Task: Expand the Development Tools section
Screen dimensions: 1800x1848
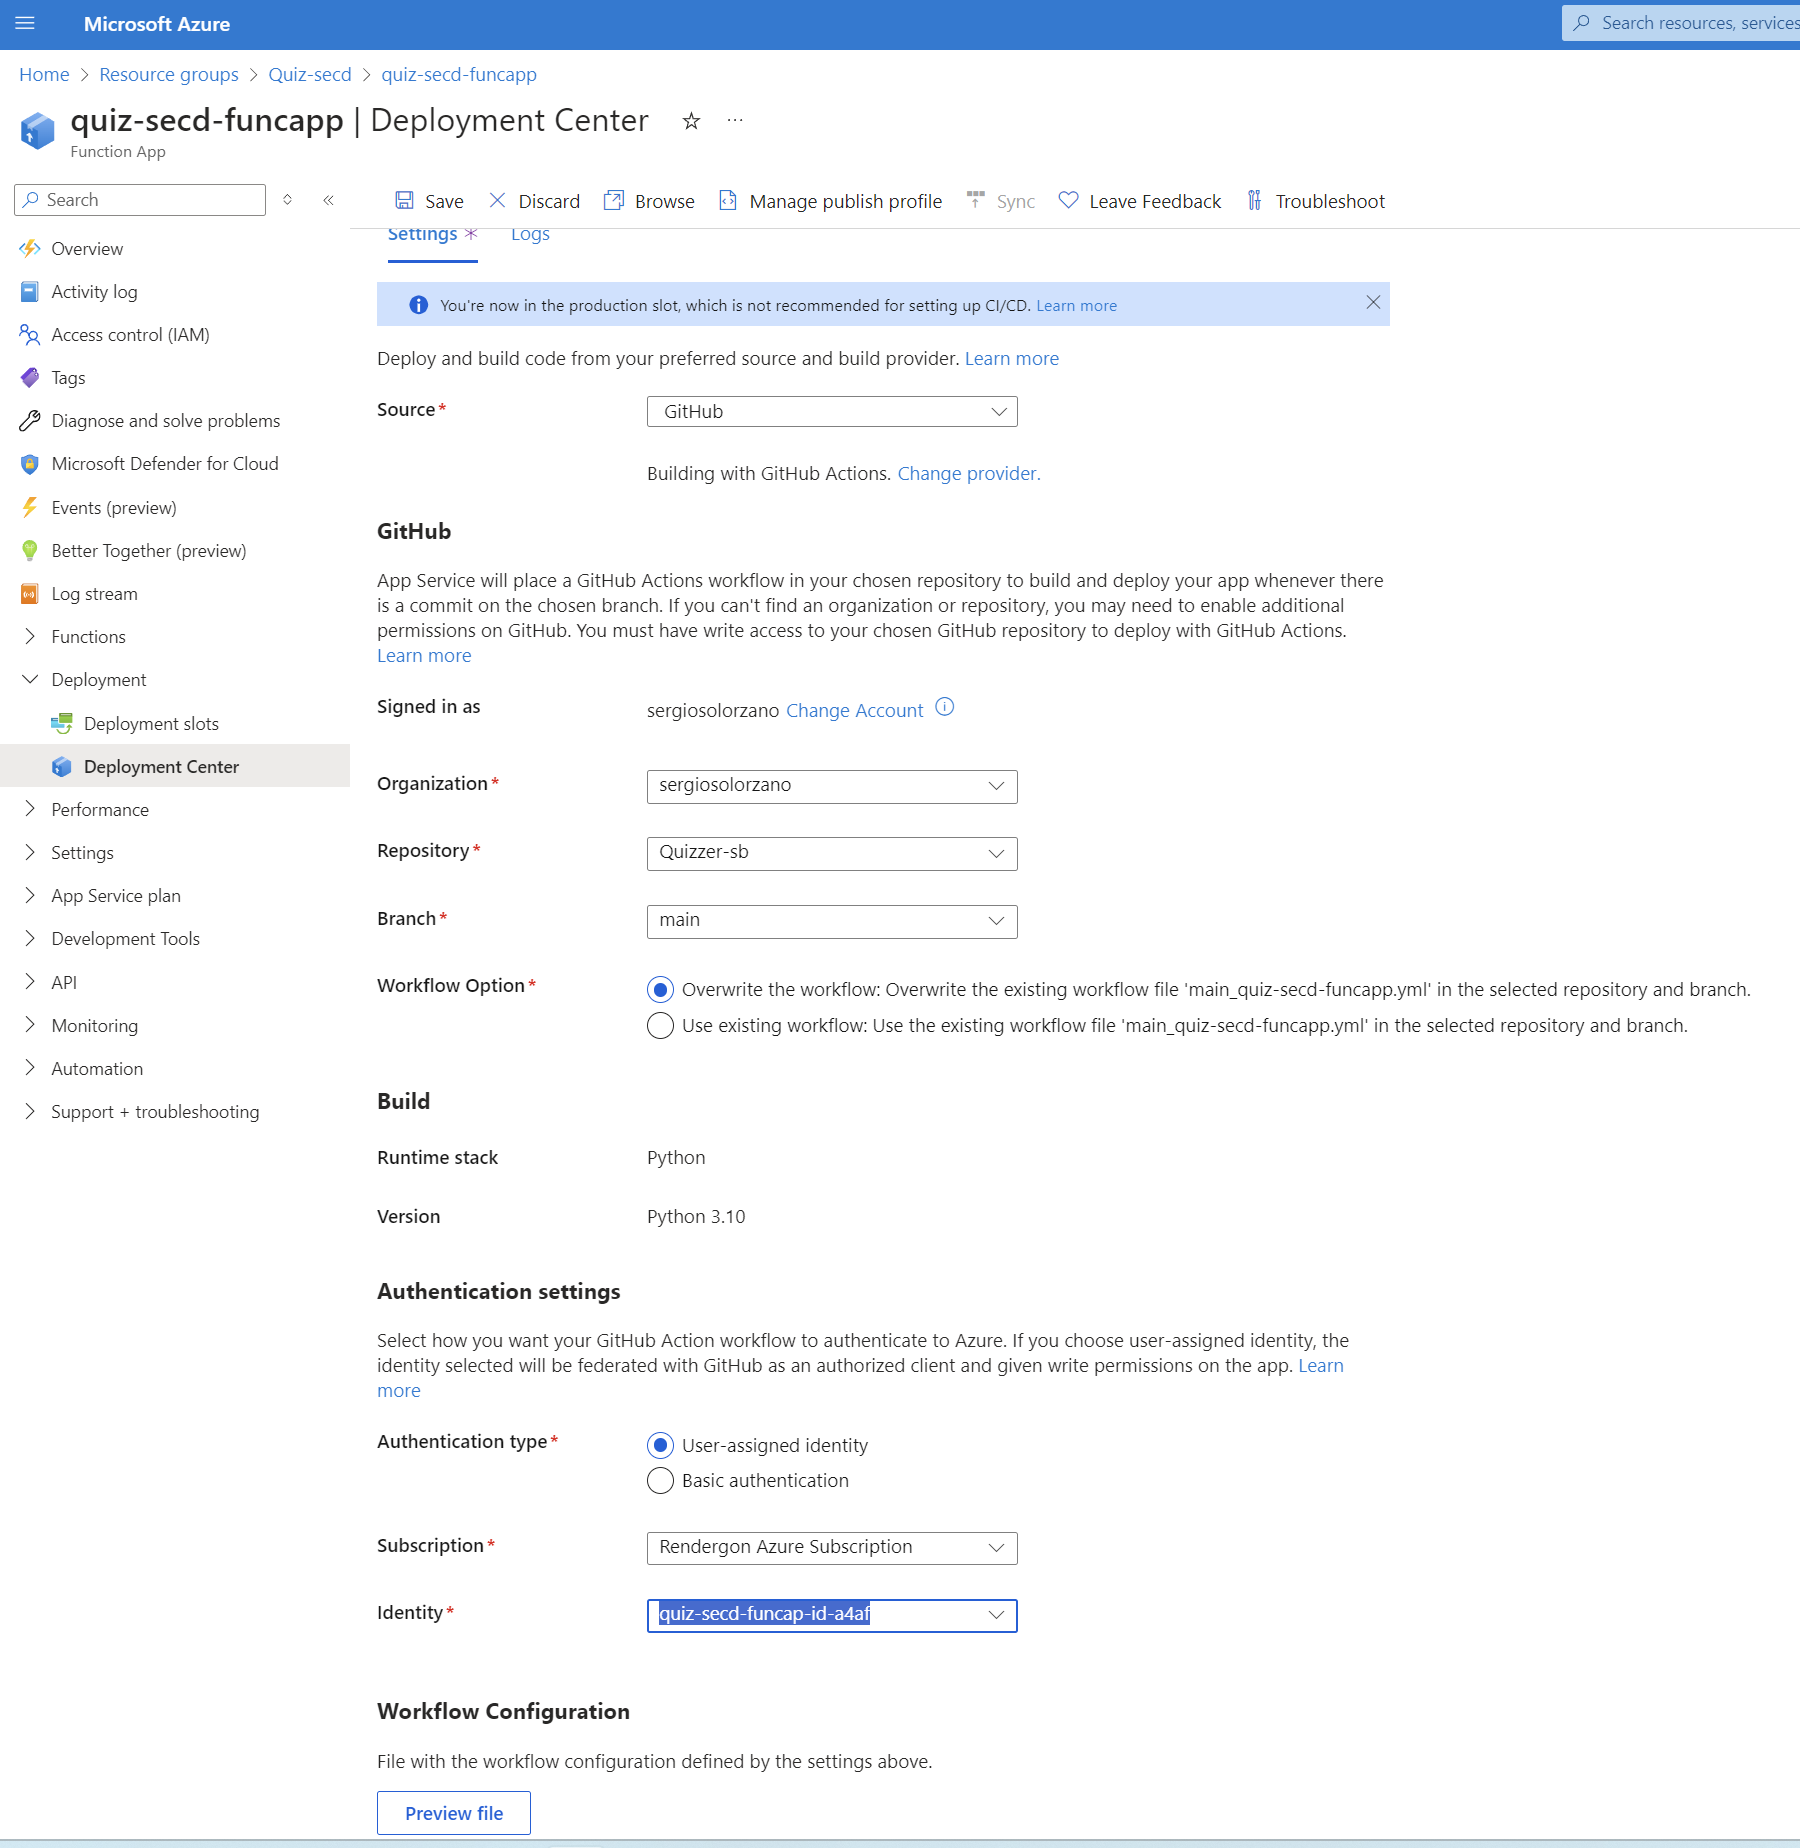Action: [30, 938]
